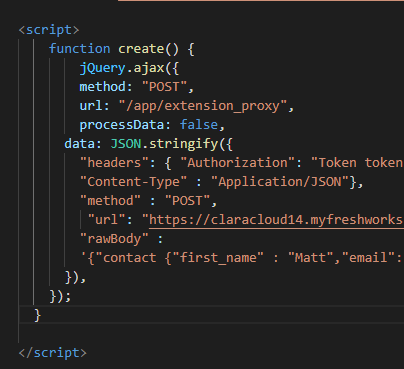Click 'ajax' method call
The width and height of the screenshot is (404, 369).
click(x=149, y=68)
